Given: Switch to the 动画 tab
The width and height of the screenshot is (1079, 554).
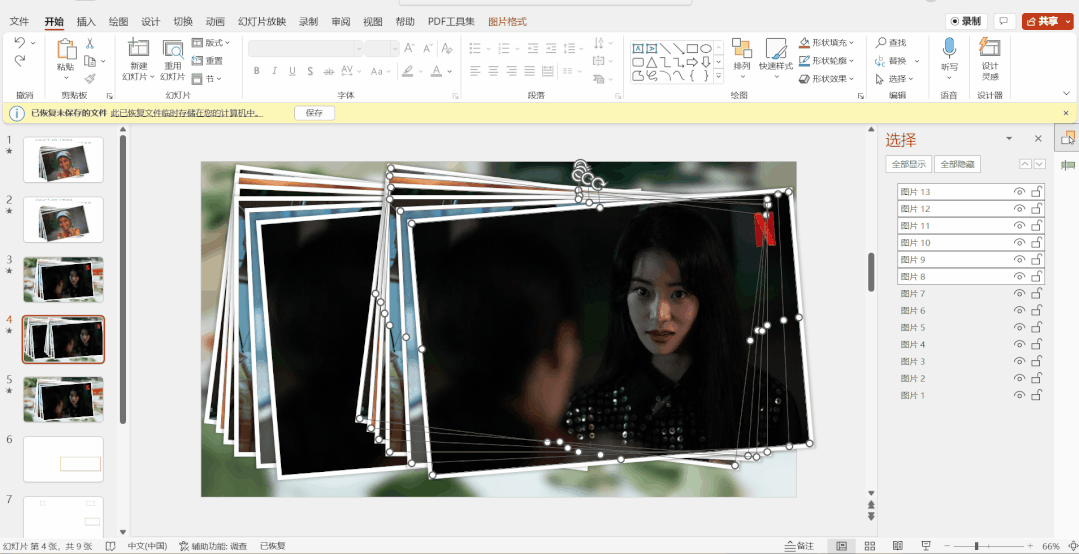Looking at the screenshot, I should (215, 21).
